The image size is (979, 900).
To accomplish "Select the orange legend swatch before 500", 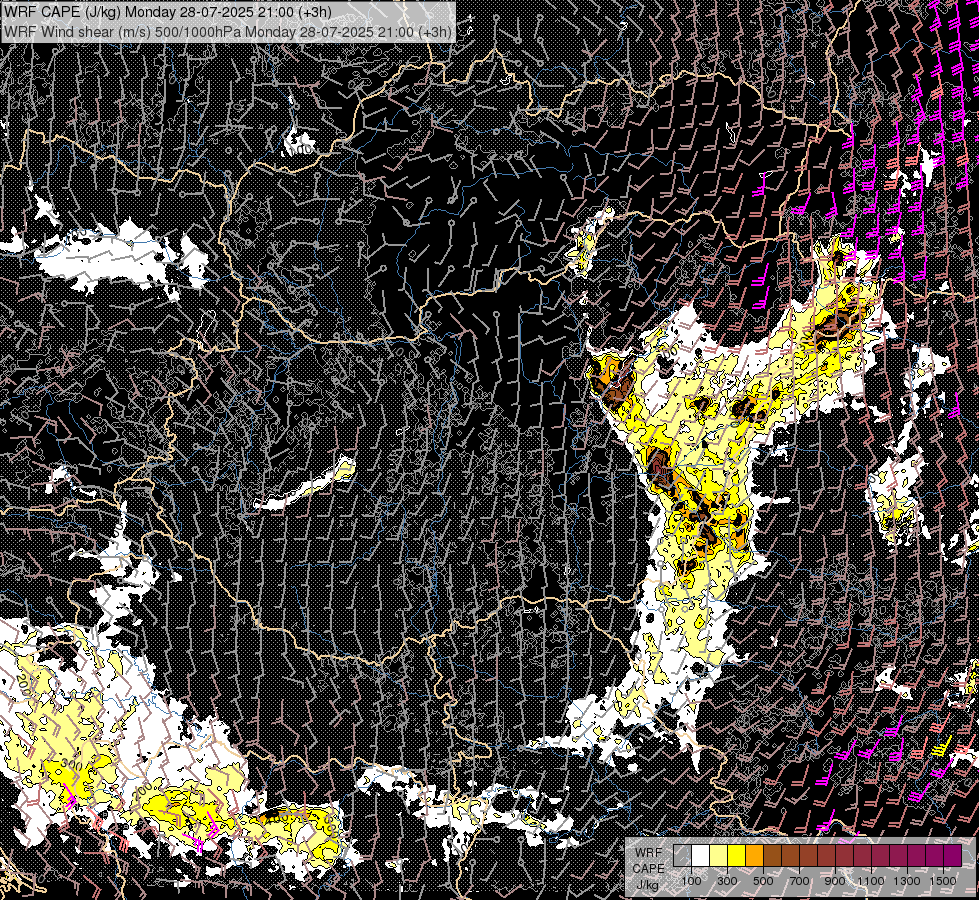I will pyautogui.click(x=754, y=855).
